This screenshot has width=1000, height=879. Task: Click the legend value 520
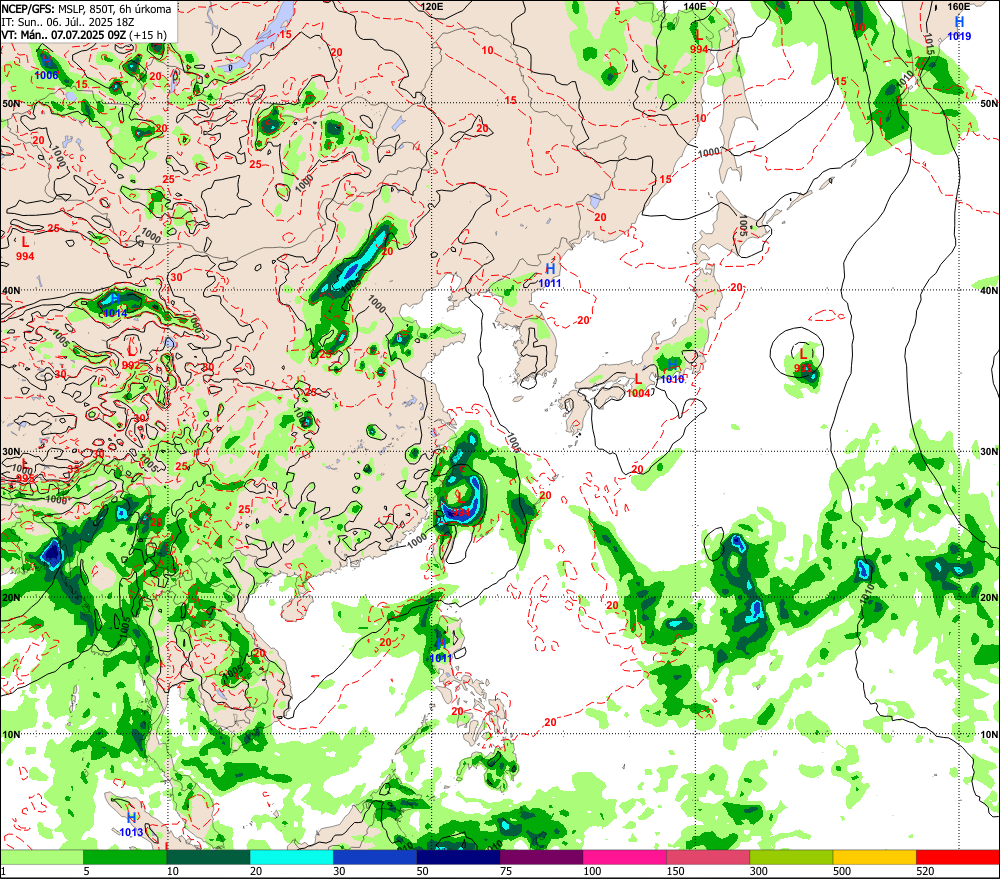point(925,871)
